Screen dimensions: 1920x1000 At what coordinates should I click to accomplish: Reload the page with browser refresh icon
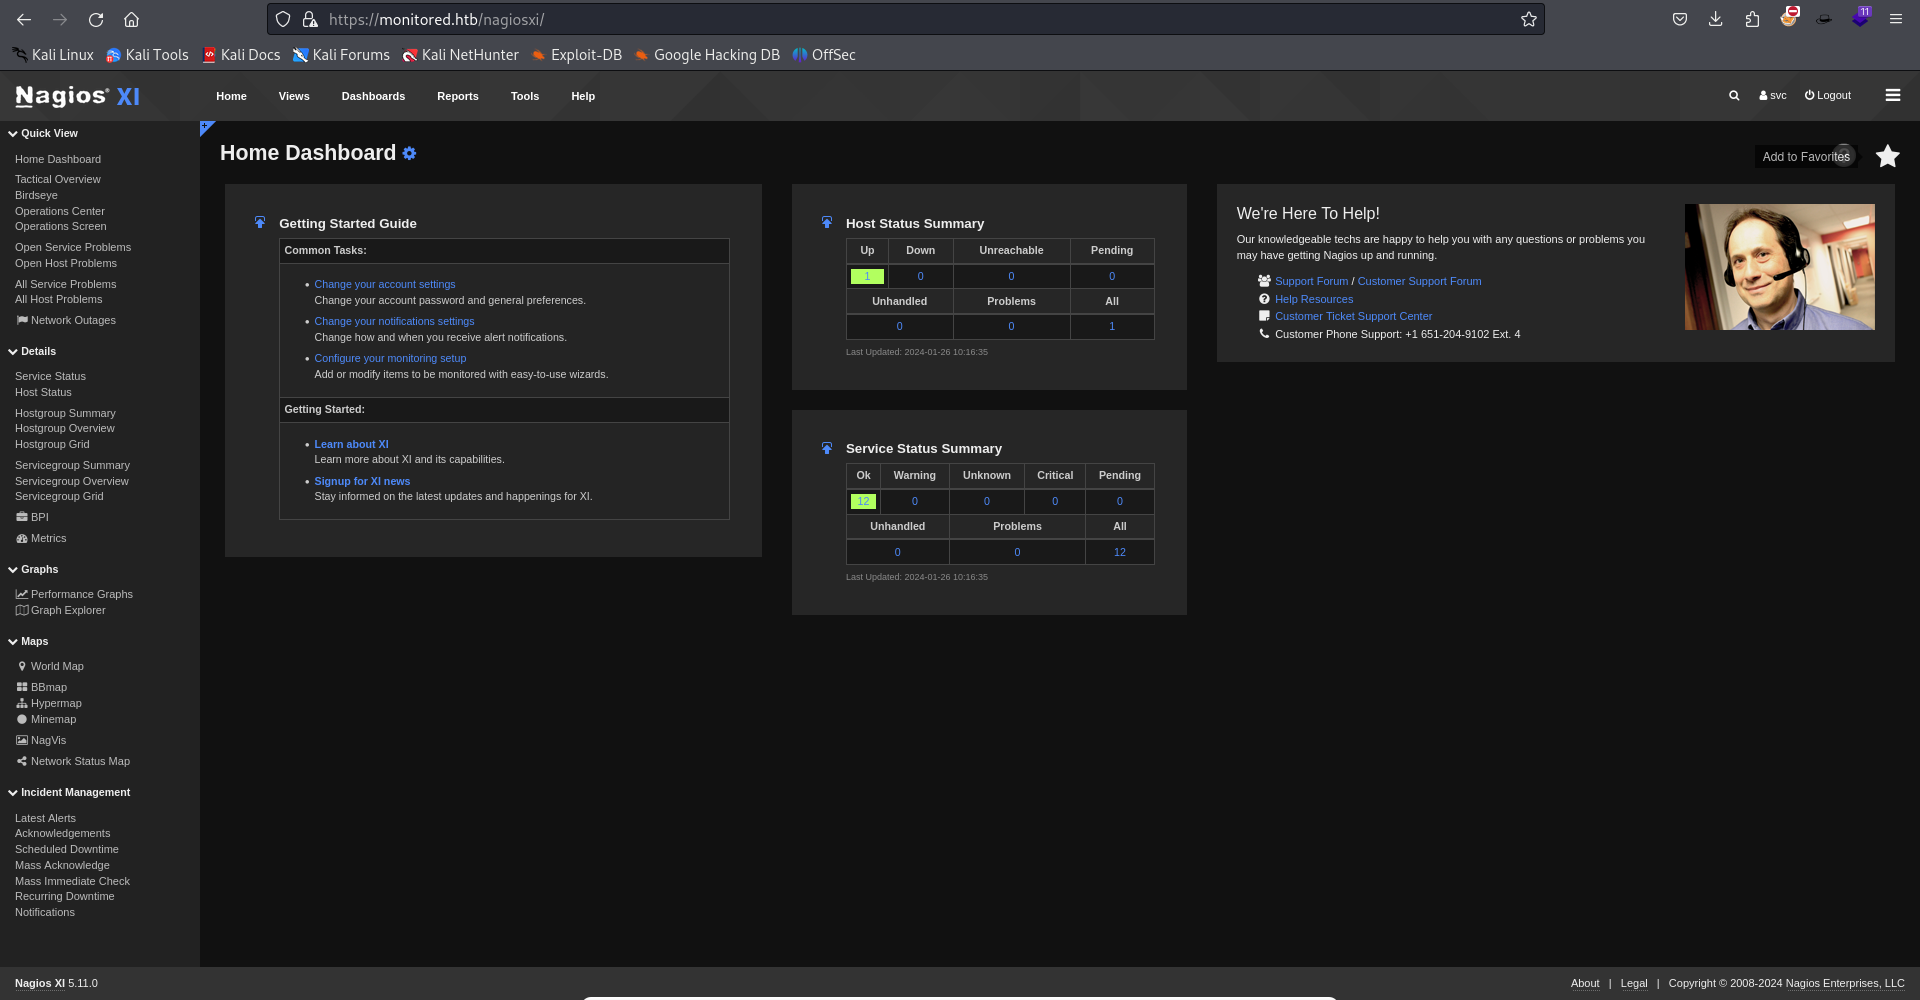click(96, 19)
